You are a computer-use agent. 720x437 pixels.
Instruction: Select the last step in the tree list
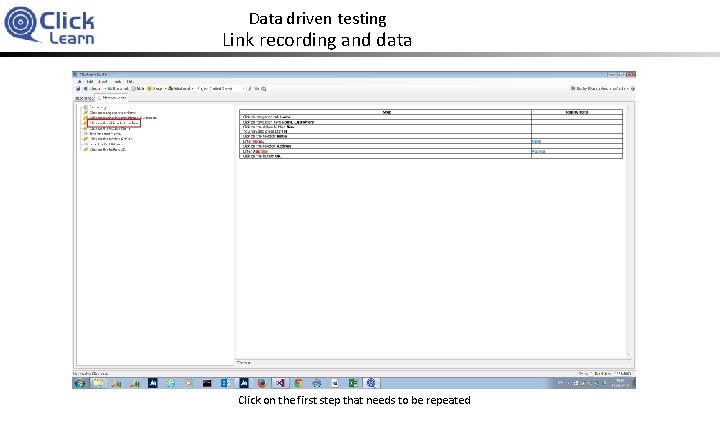107,150
